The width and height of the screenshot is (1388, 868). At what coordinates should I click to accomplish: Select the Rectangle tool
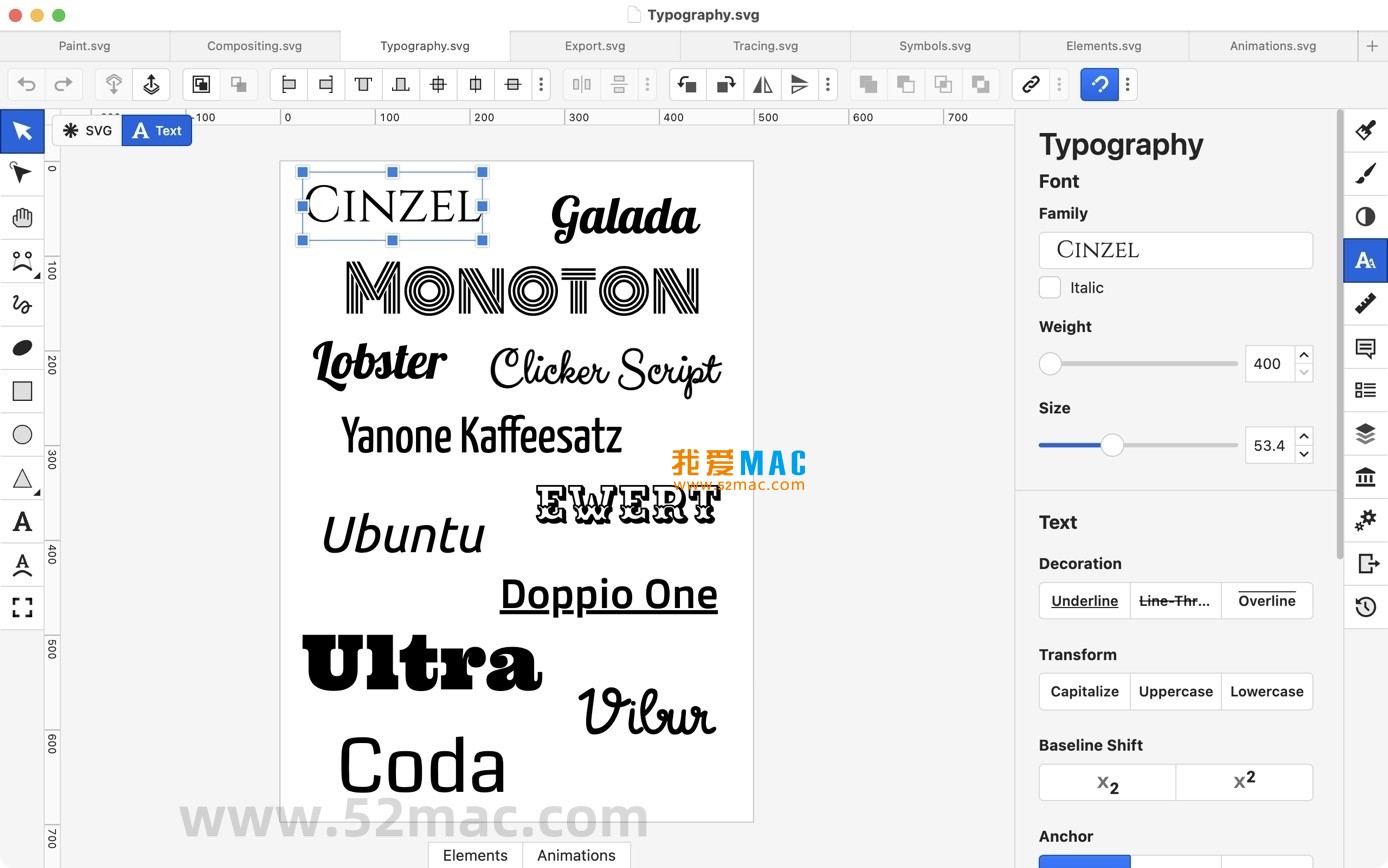click(22, 391)
